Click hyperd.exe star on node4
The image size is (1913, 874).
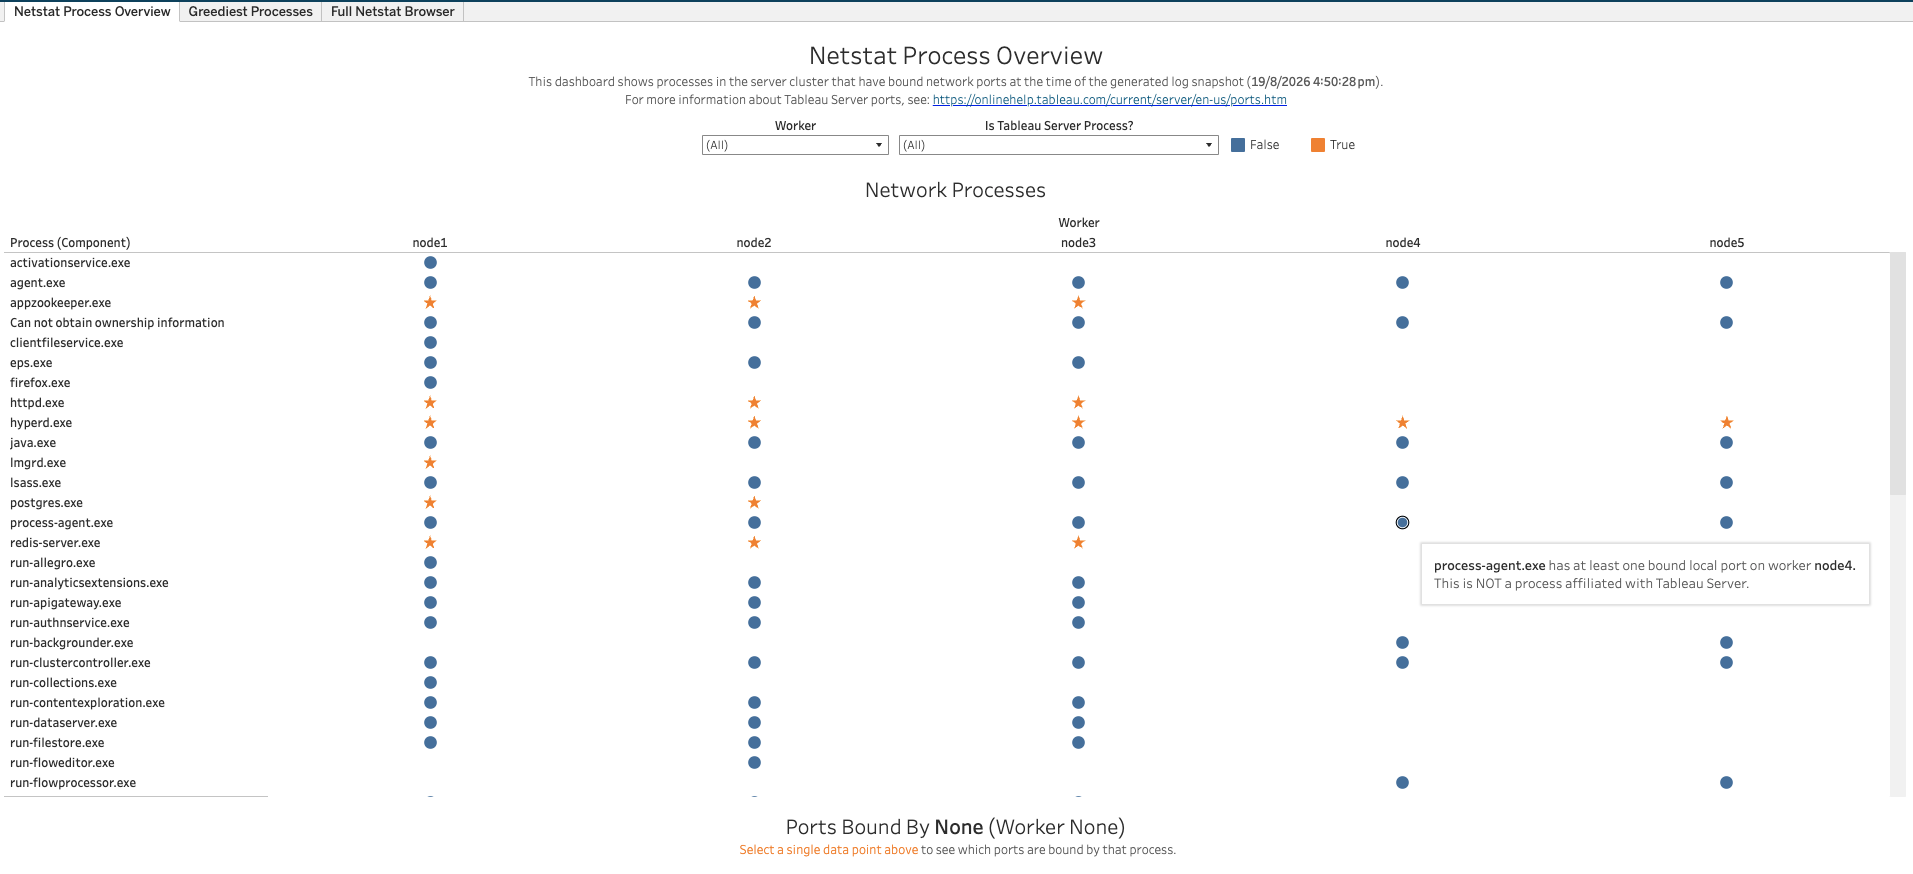click(x=1402, y=423)
